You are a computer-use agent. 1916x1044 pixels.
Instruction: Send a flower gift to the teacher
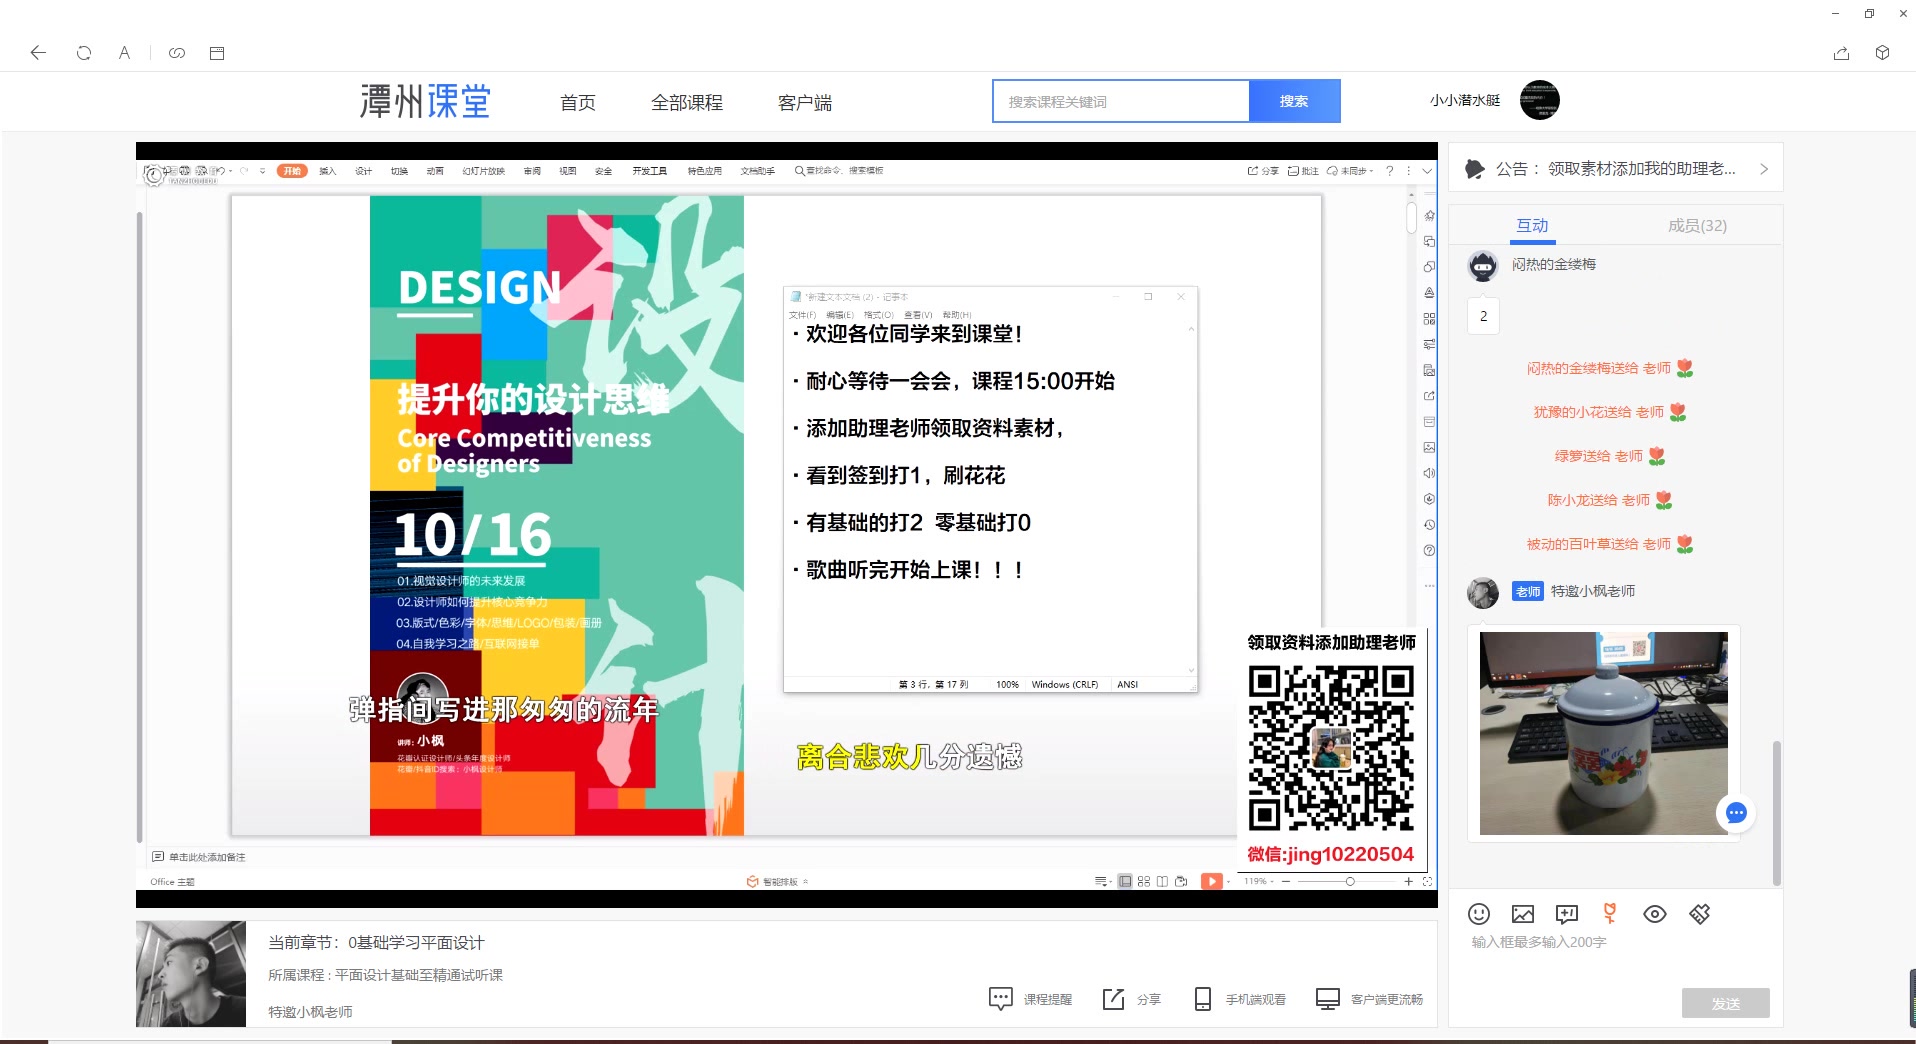tap(1608, 913)
